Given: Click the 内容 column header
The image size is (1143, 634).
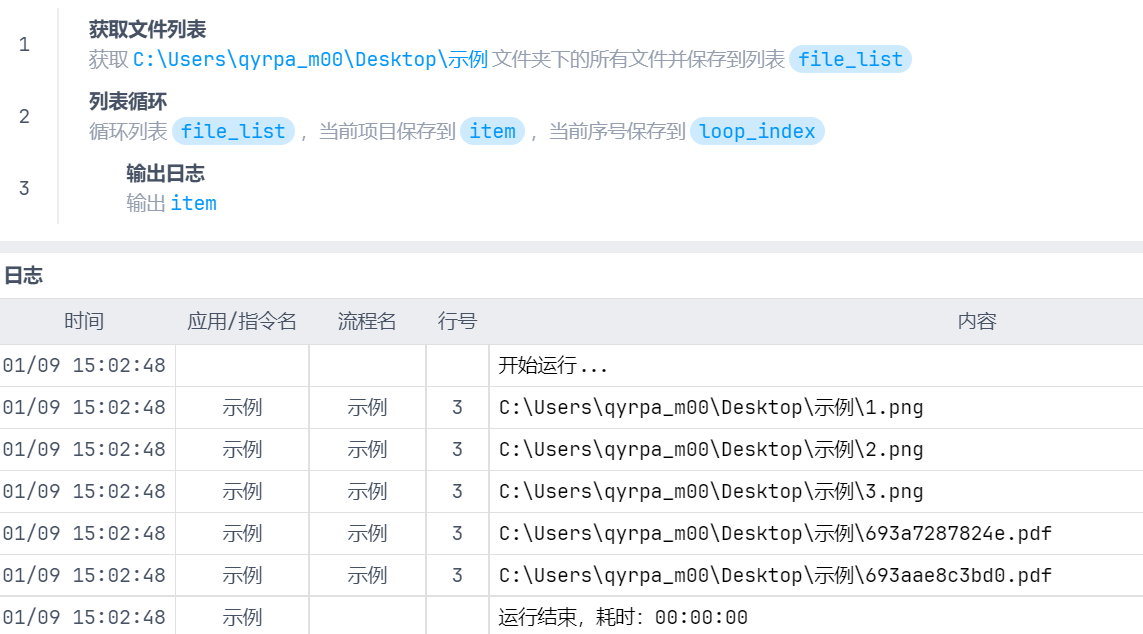Looking at the screenshot, I should pyautogui.click(x=976, y=321).
